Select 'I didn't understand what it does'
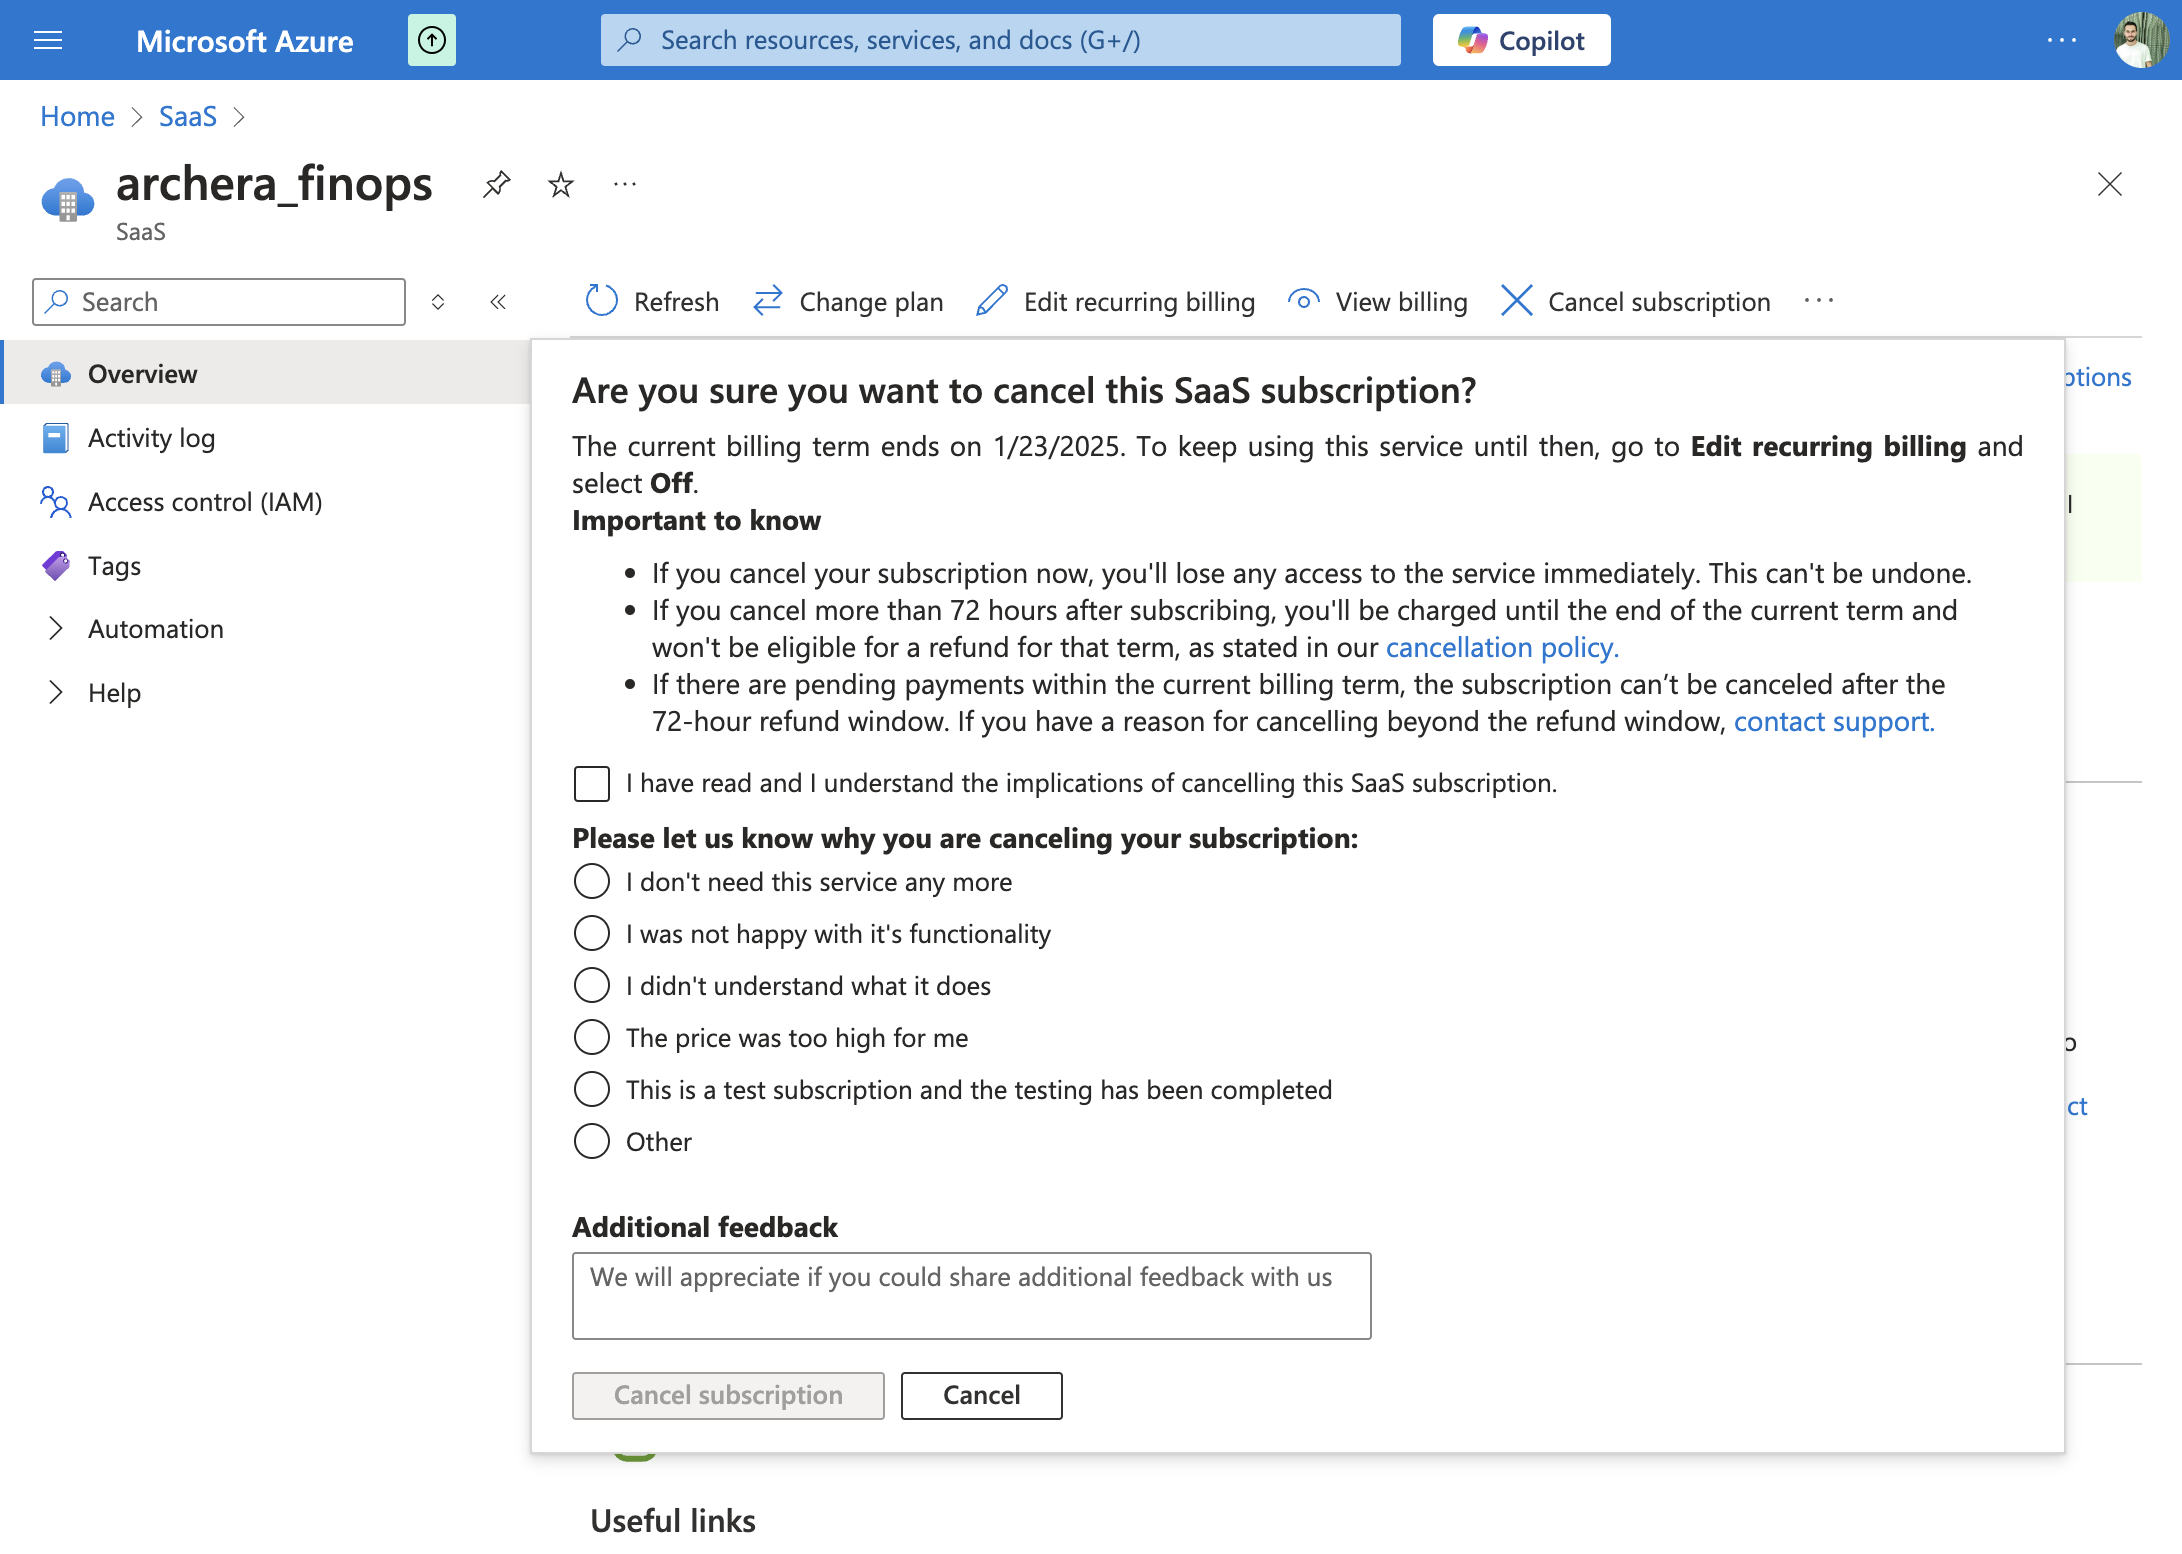 coord(592,986)
